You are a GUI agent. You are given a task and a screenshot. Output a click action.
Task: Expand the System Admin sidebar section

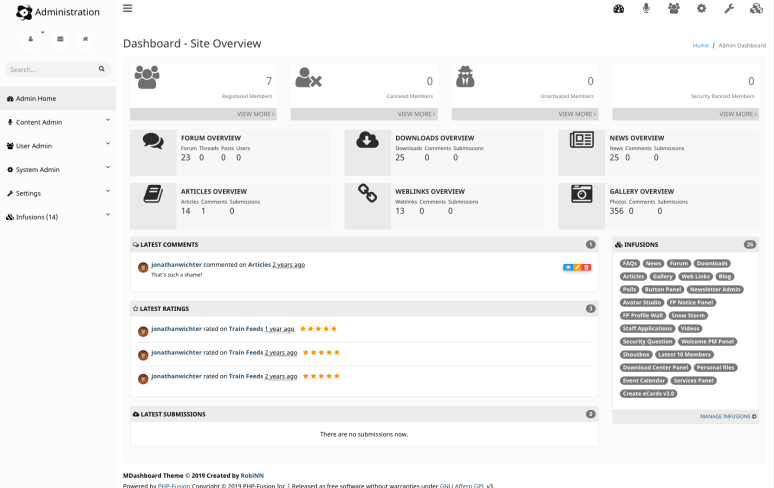click(x=57, y=169)
